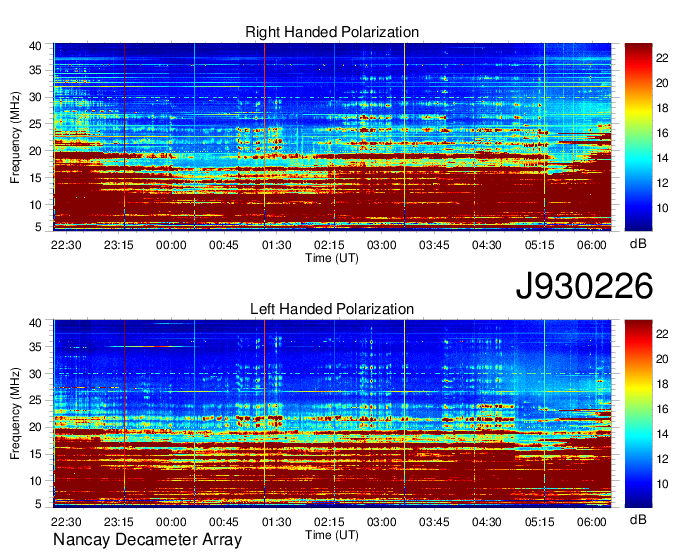Screen dimensions: 680x552
Task: Click the 40 MHz tick of Left Handed plot
Action: pos(35,323)
